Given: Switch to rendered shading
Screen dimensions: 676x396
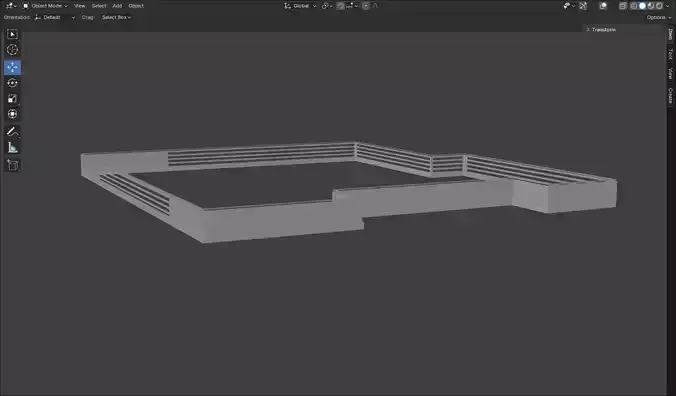Looking at the screenshot, I should pyautogui.click(x=659, y=6).
